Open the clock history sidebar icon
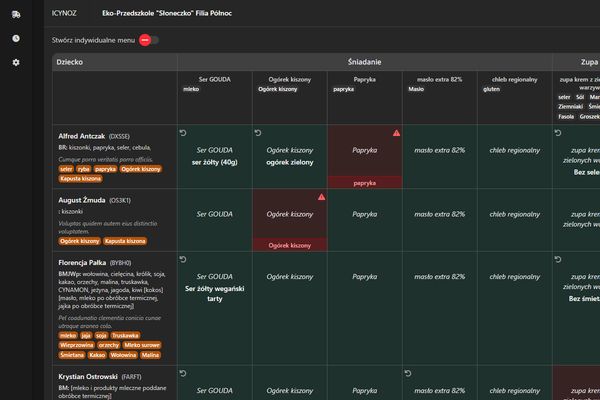Viewport: 600px width, 400px height. point(15,38)
